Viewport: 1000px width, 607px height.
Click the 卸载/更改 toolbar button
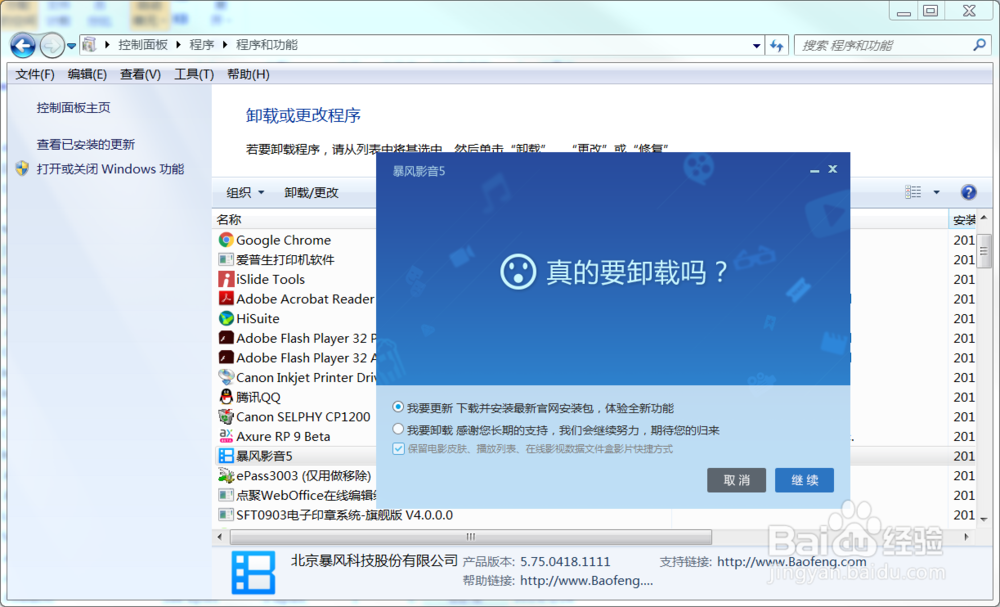[x=311, y=193]
